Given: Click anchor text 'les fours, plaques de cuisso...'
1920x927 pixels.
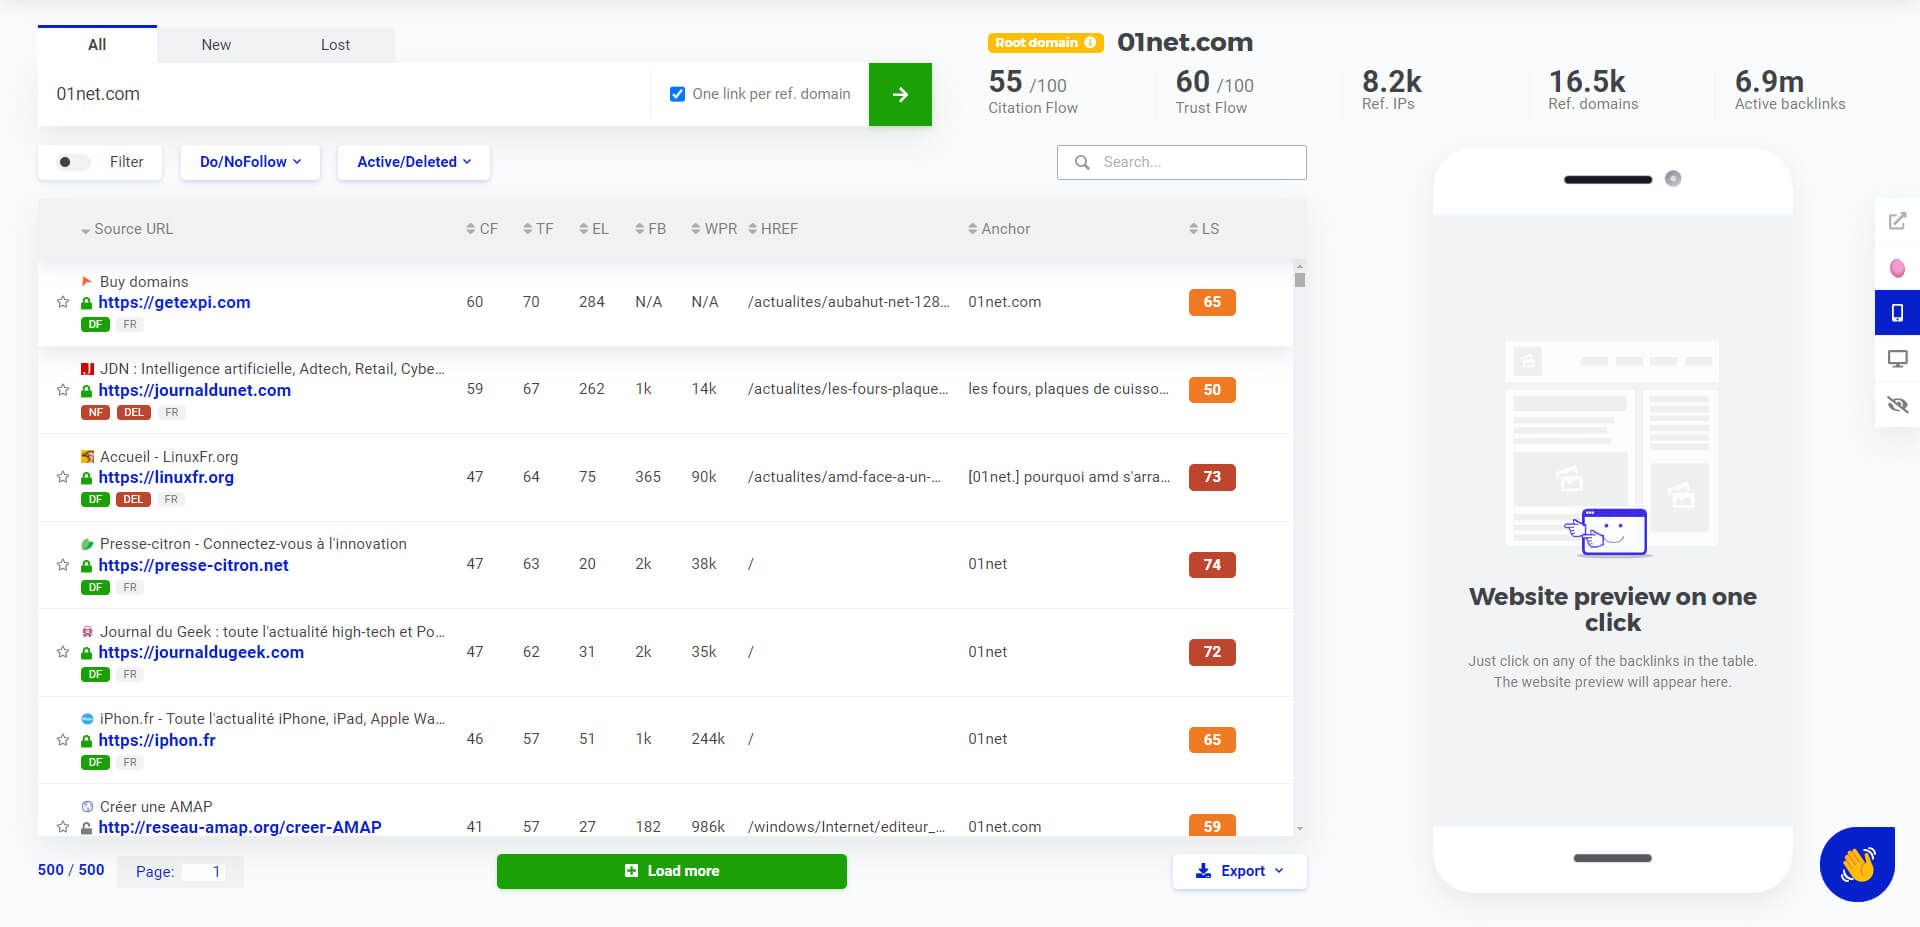Looking at the screenshot, I should 1068,389.
